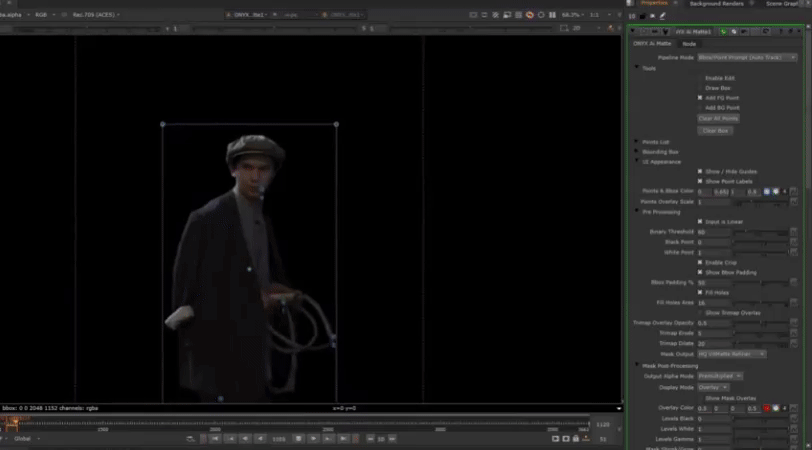Click the Black Point value field

point(714,242)
